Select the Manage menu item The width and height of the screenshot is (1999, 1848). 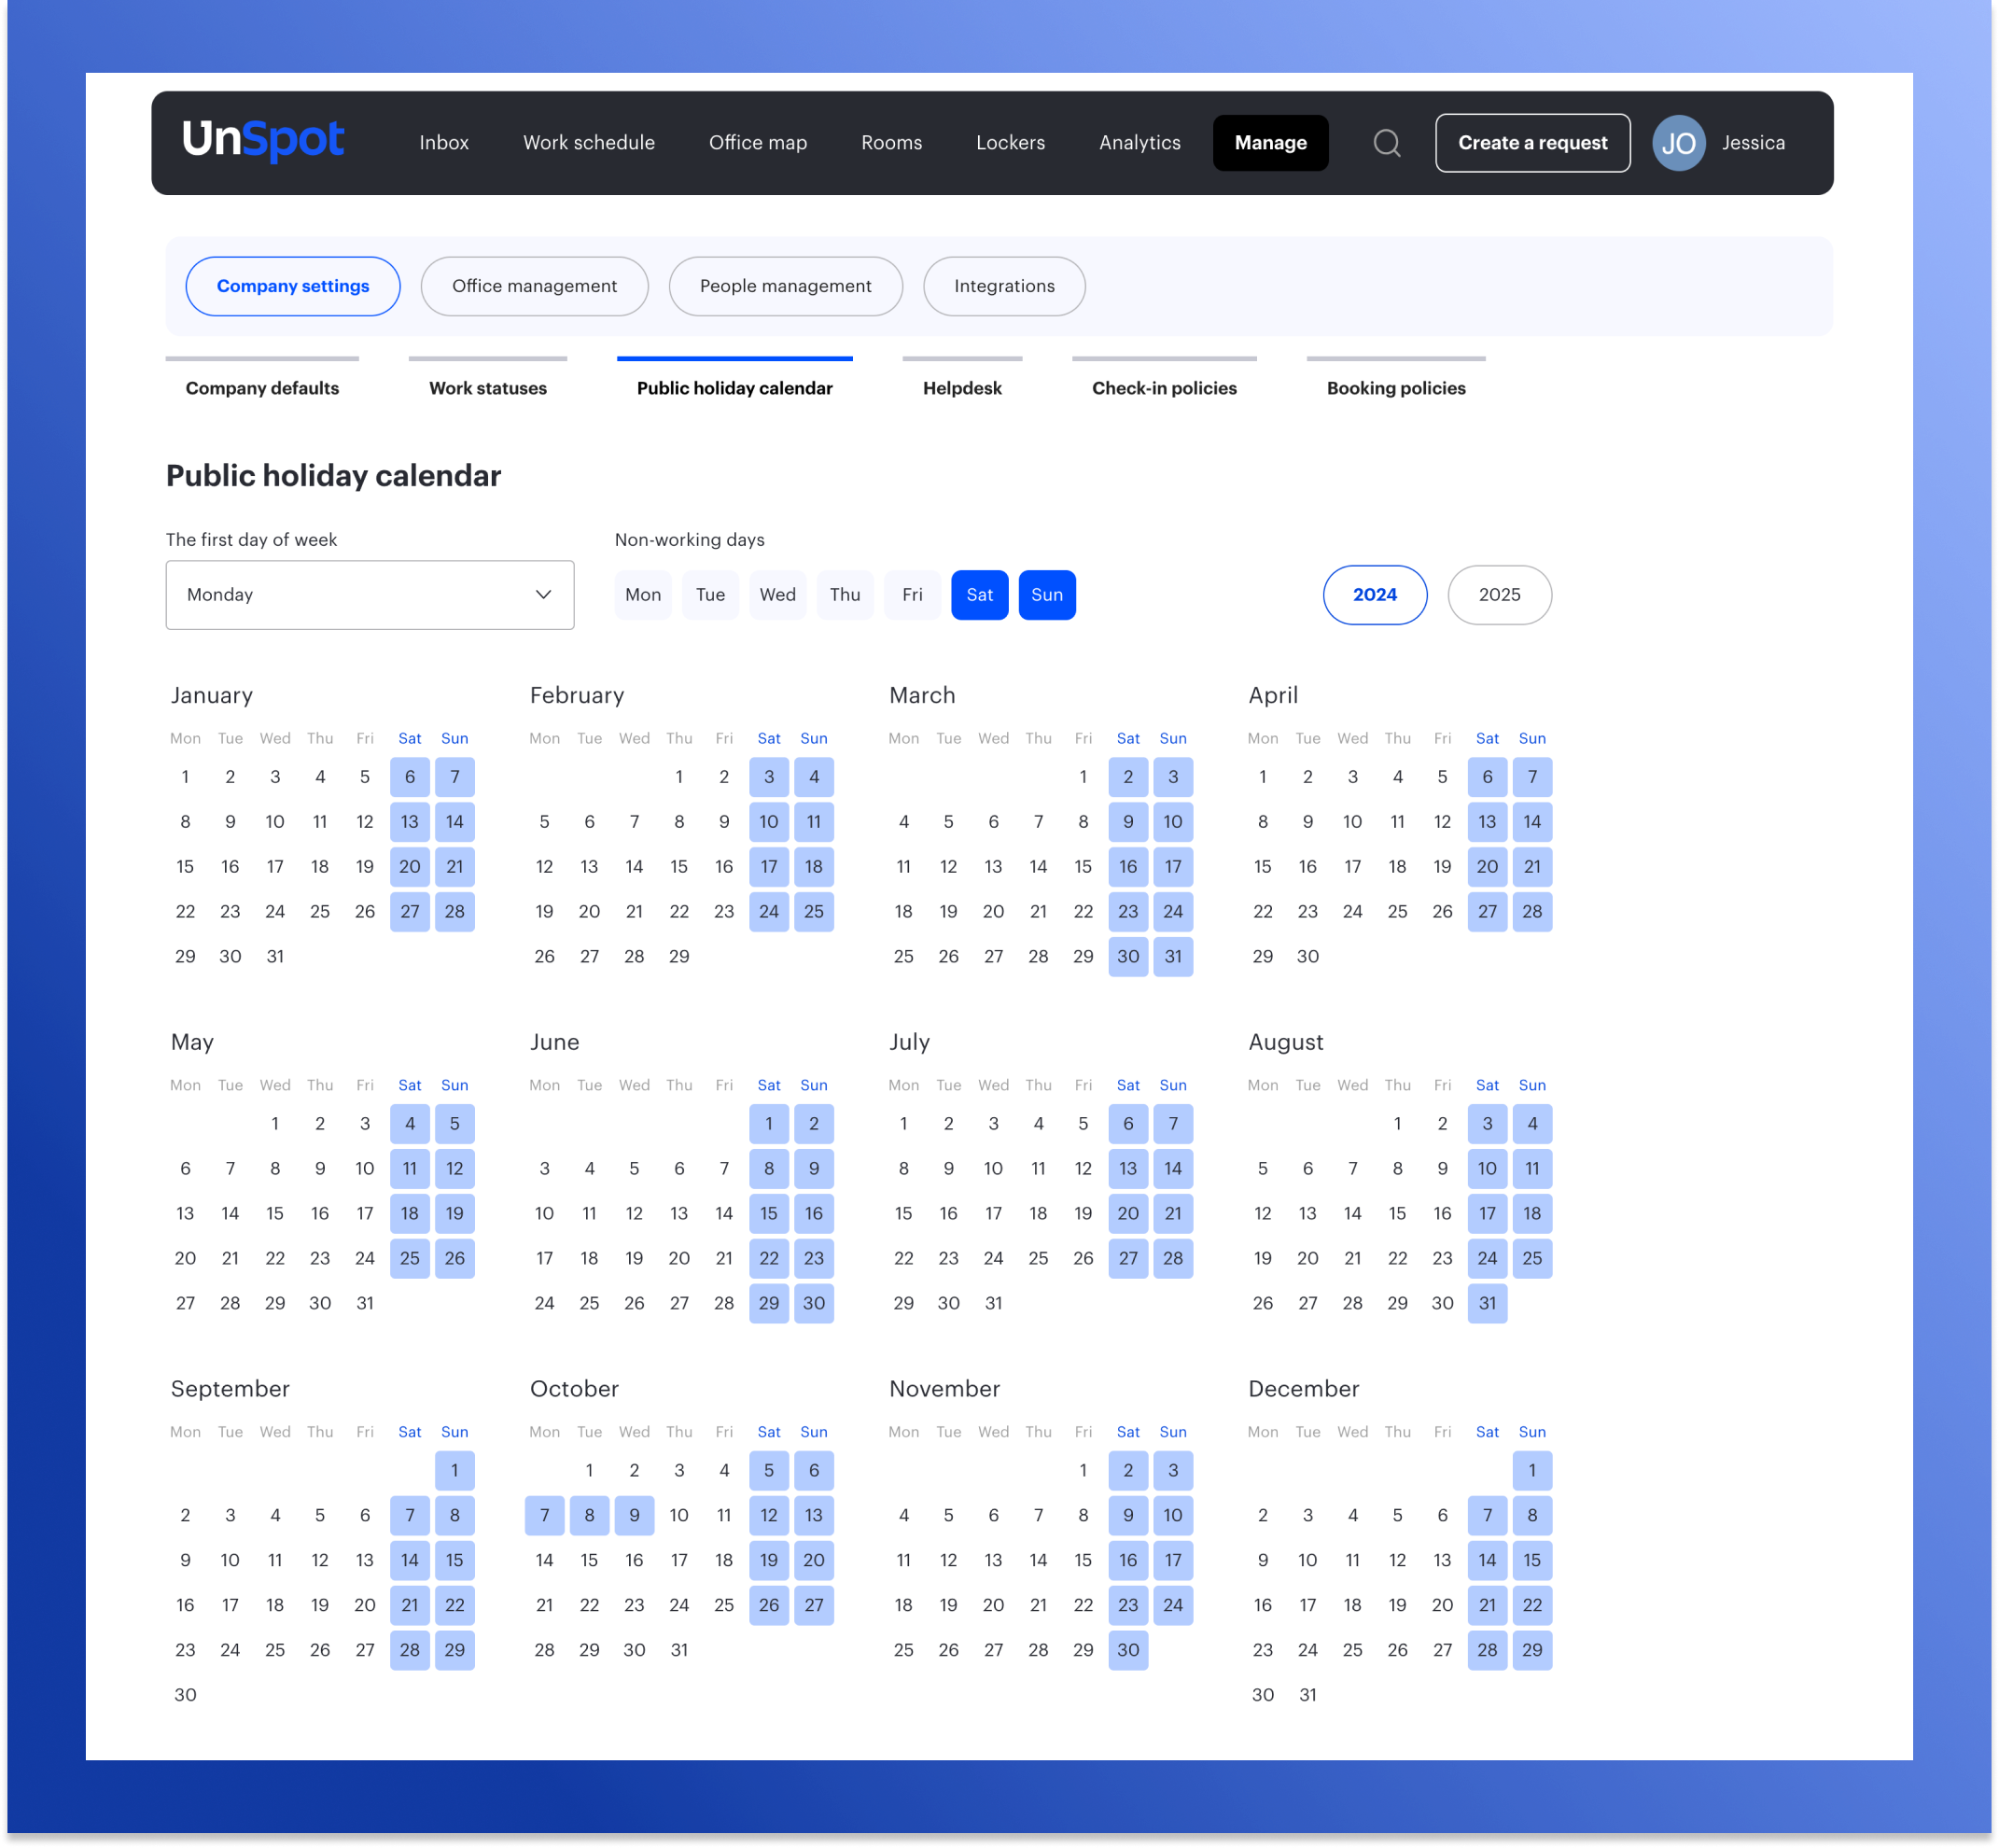1271,143
